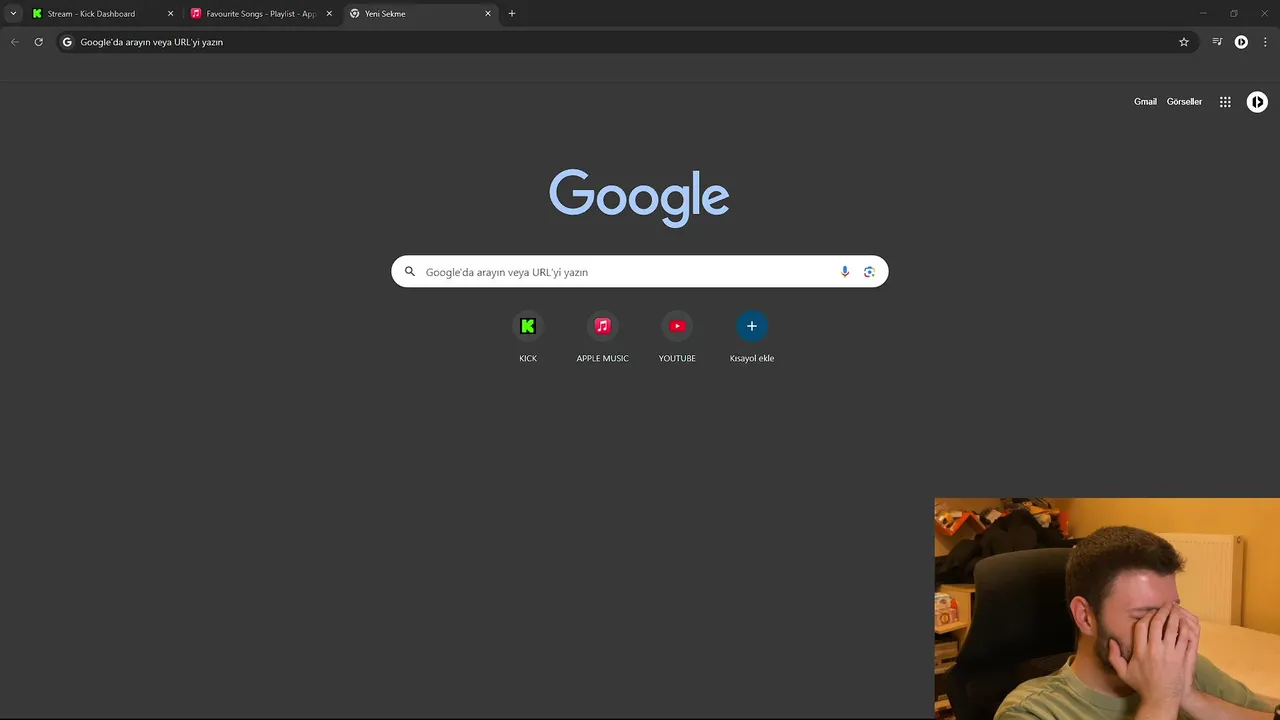Open a new tab with plus button
Image resolution: width=1280 pixels, height=720 pixels.
point(512,14)
